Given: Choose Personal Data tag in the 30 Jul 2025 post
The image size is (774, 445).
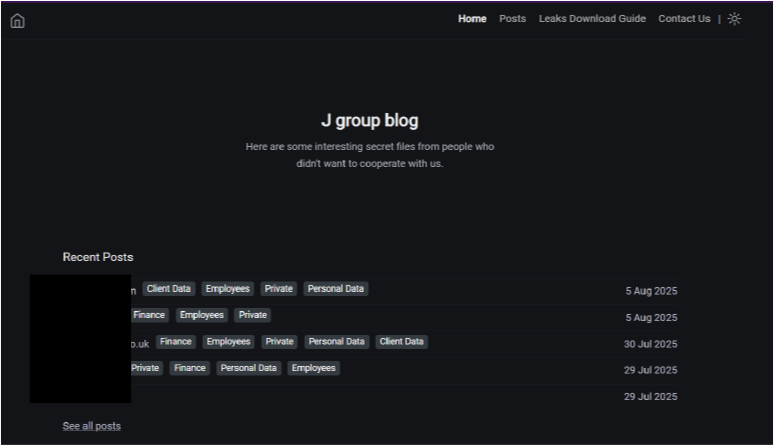Looking at the screenshot, I should [x=336, y=342].
